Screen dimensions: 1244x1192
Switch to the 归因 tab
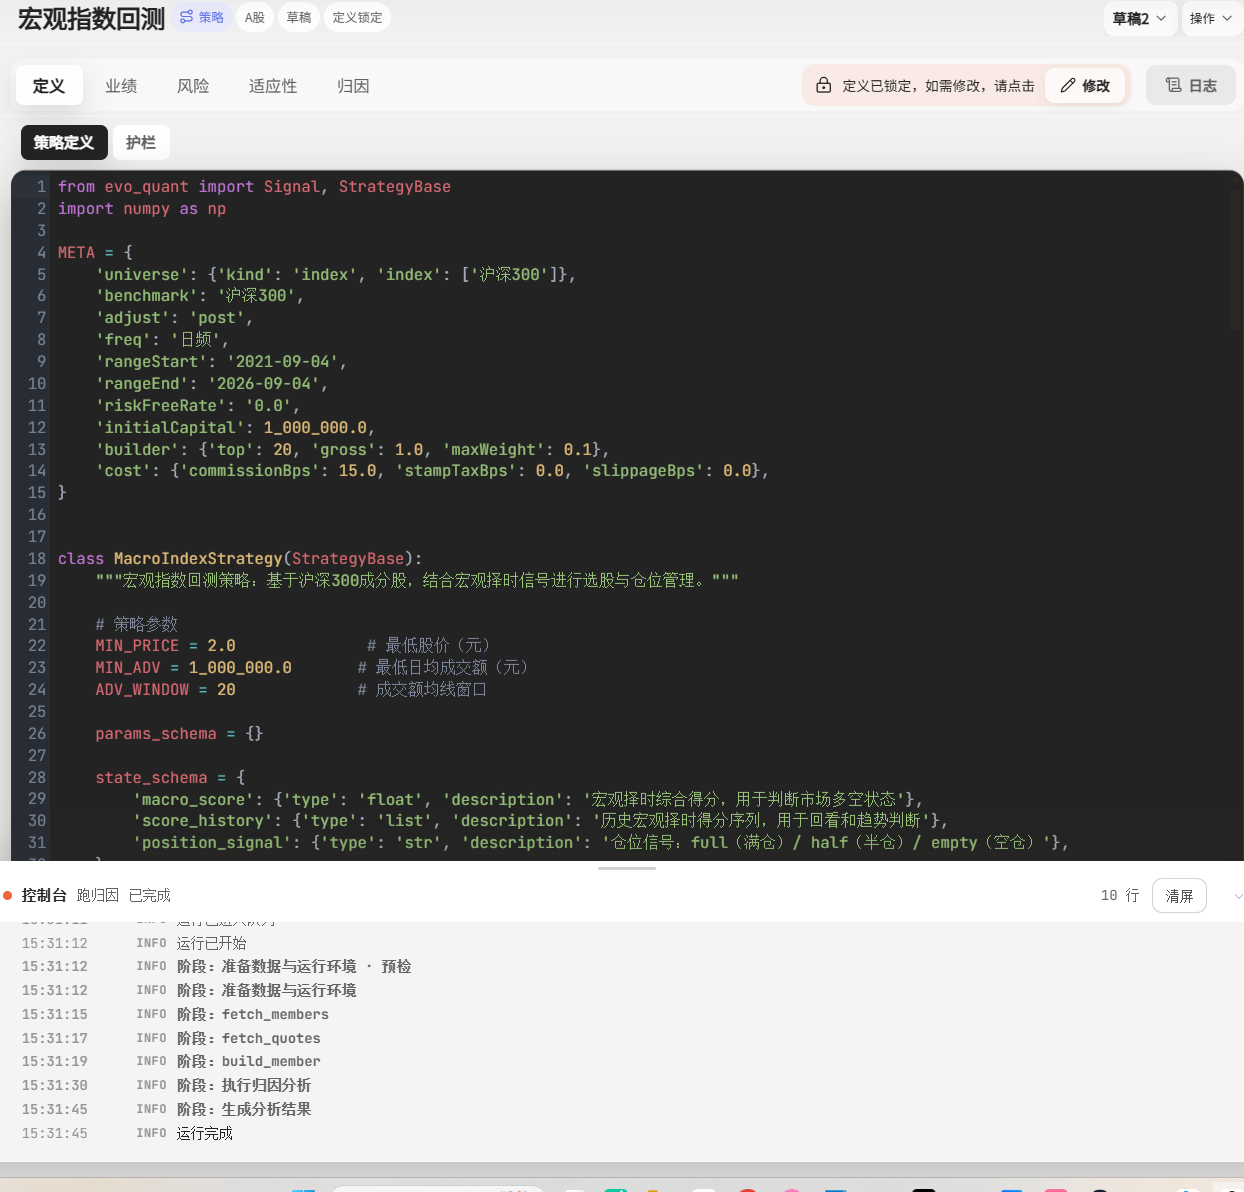[x=353, y=86]
